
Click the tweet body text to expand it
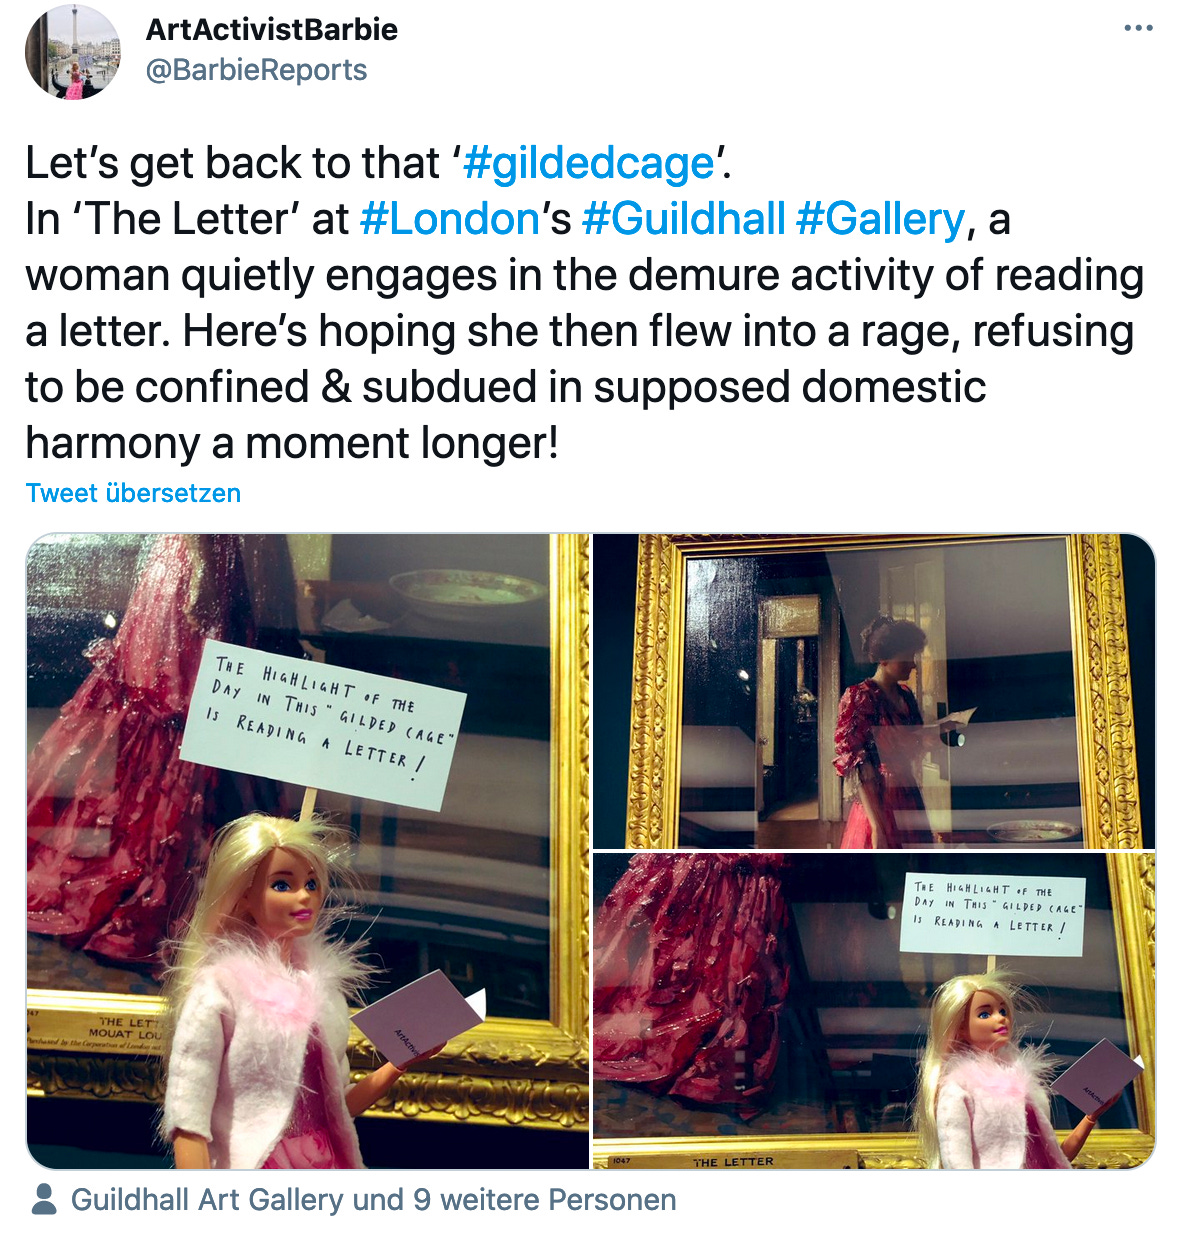585,303
